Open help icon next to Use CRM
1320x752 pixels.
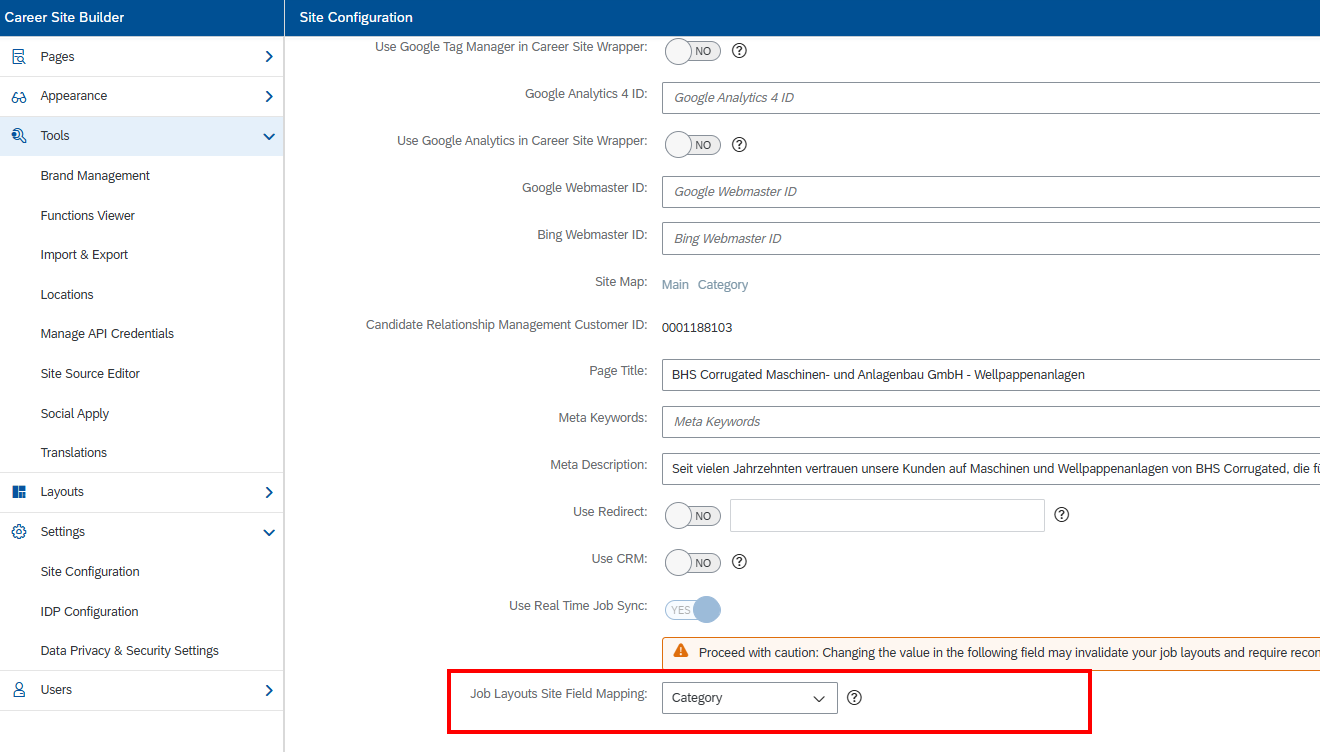point(740,562)
